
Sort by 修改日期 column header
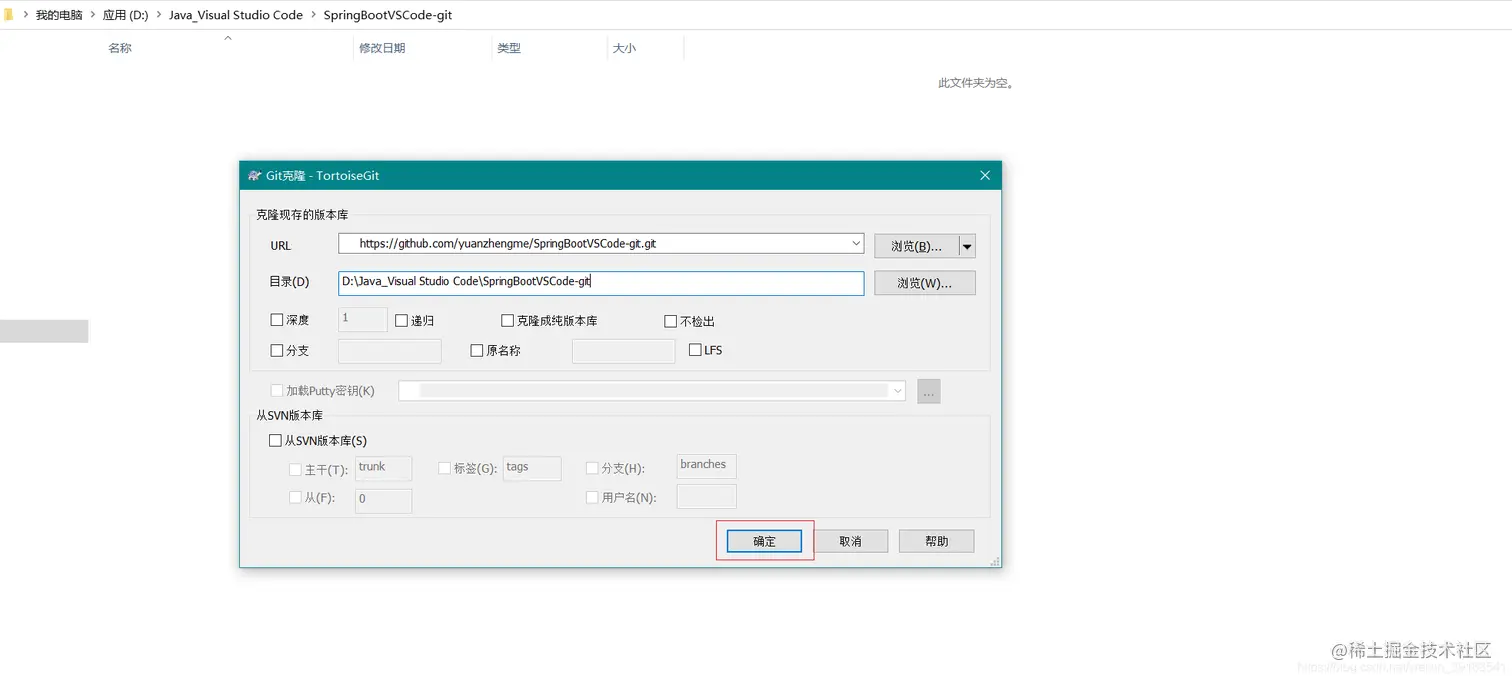point(382,48)
